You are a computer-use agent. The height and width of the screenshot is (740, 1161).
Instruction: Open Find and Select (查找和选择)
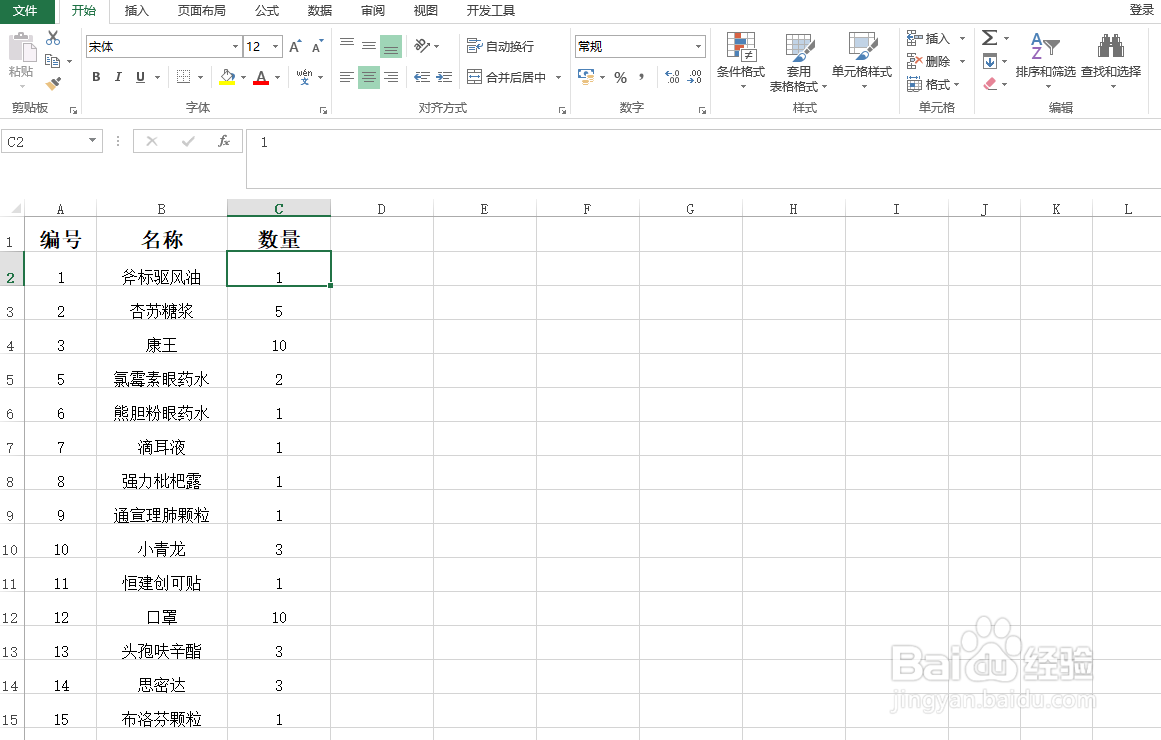coord(1111,60)
